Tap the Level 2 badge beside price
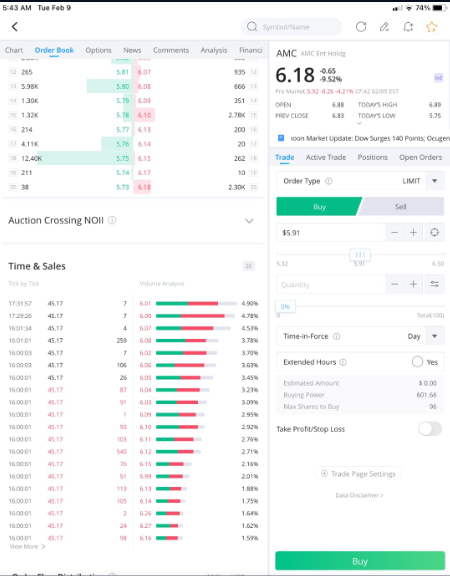The width and height of the screenshot is (450, 576). (x=438, y=78)
